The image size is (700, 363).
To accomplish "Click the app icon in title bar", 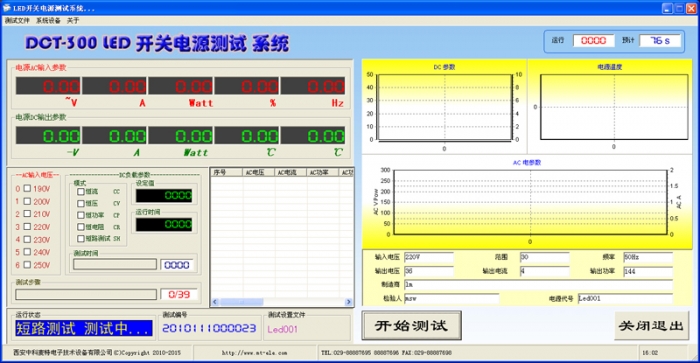I will (6, 8).
